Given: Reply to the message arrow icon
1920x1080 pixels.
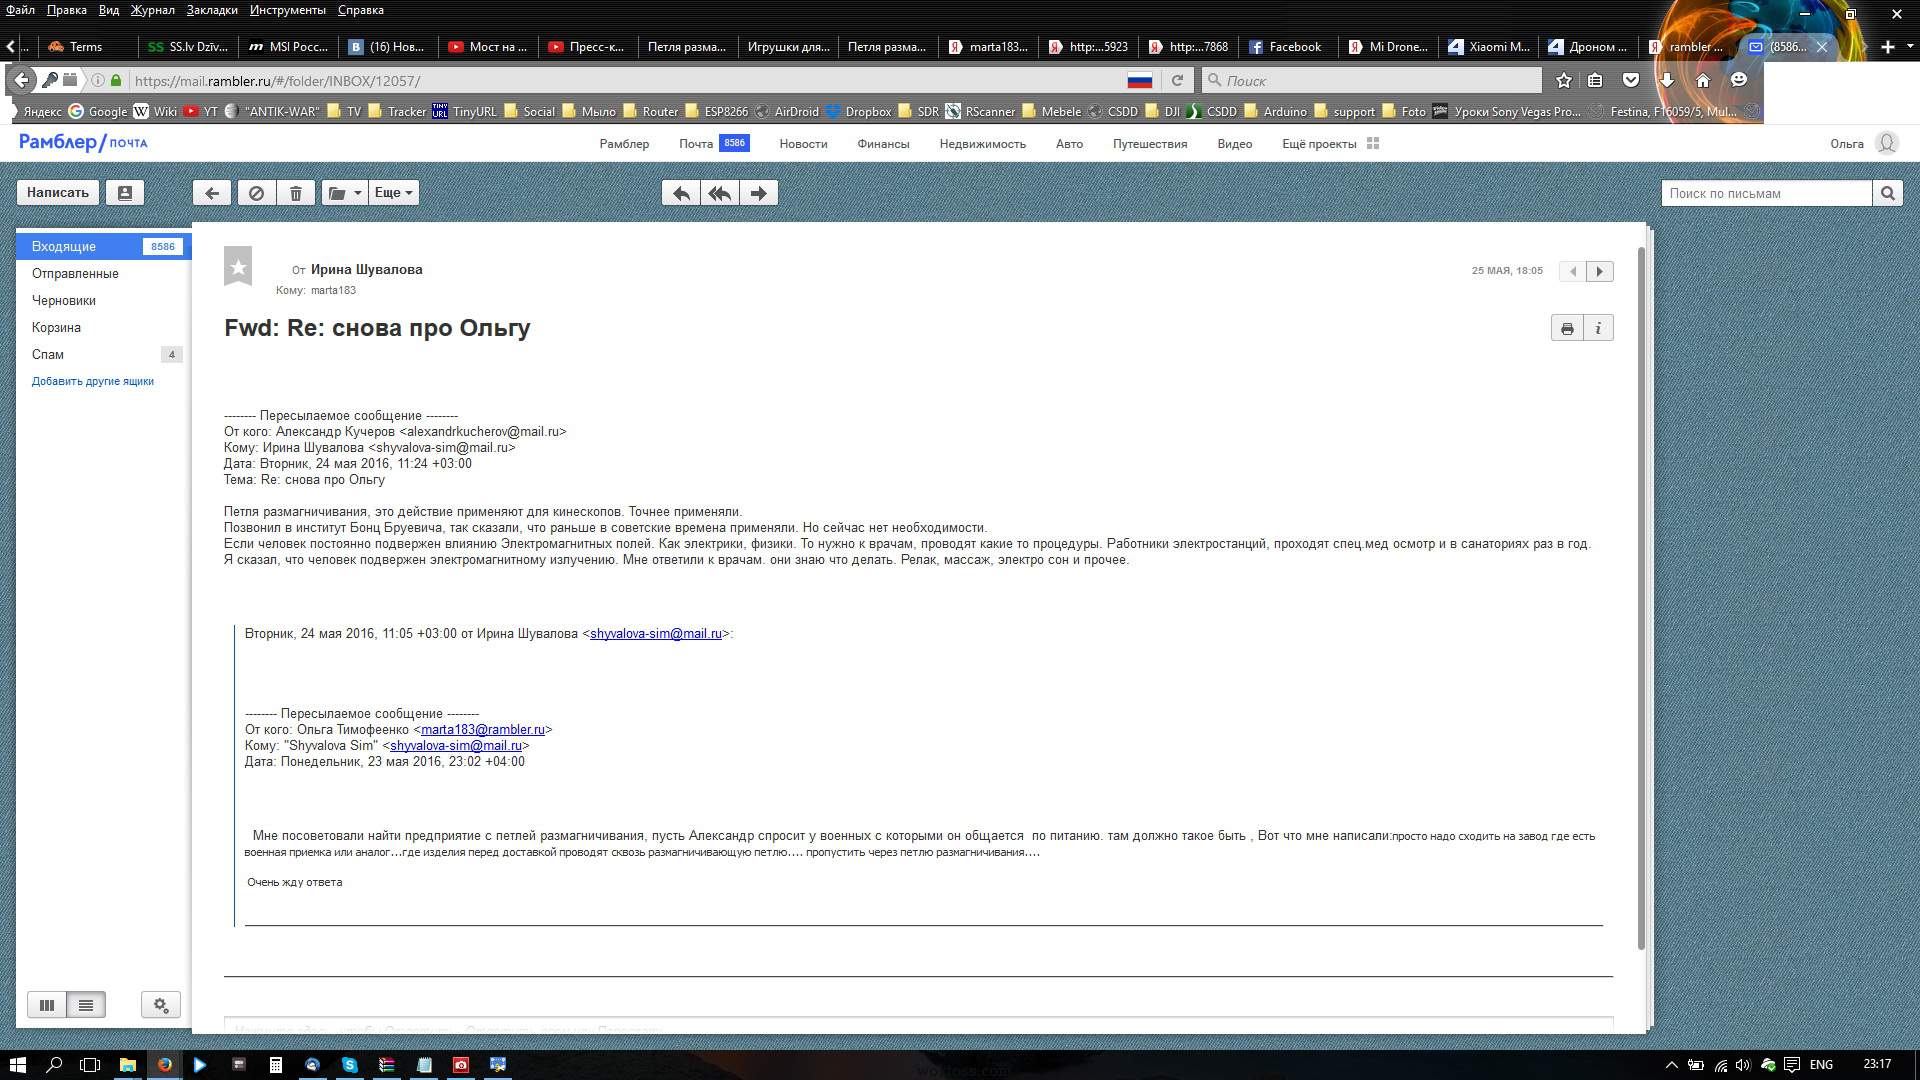Looking at the screenshot, I should [x=681, y=193].
